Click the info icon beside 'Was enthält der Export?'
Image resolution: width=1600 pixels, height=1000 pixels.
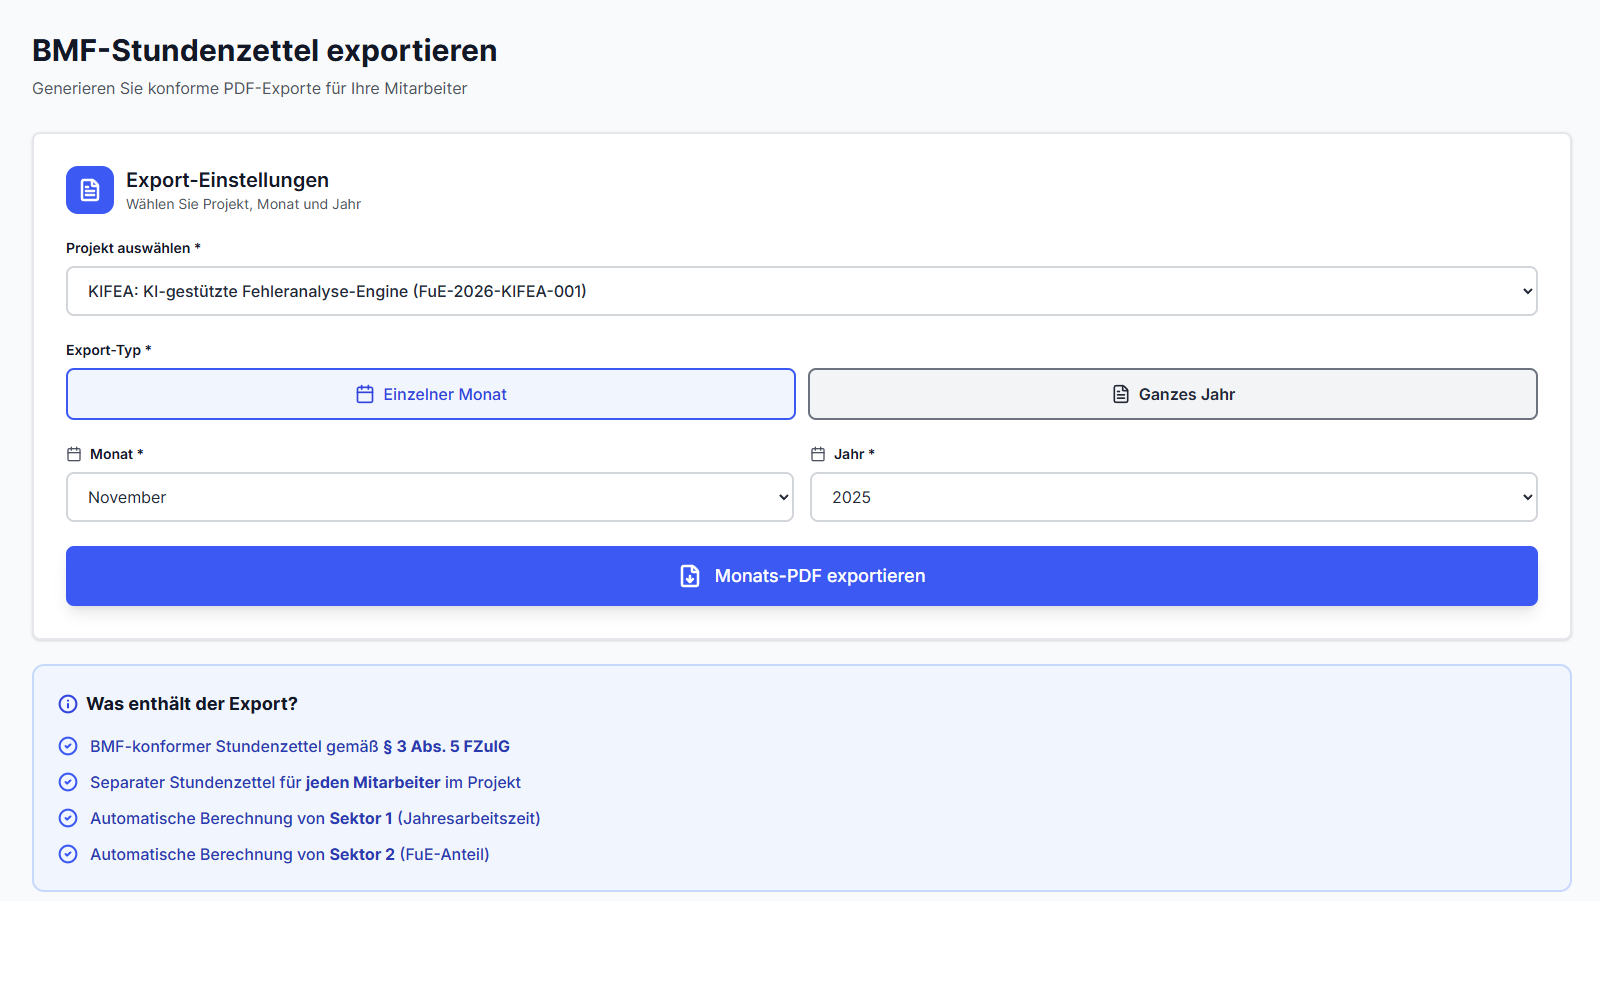point(67,703)
